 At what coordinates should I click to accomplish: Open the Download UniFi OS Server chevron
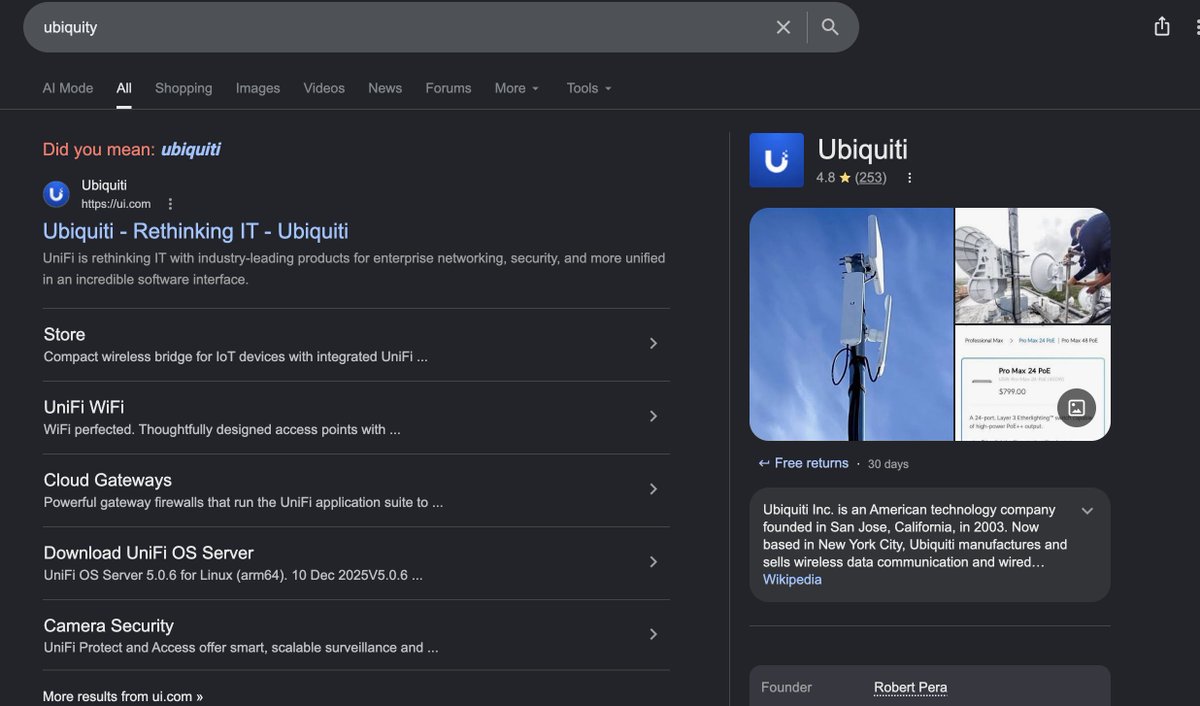coord(653,562)
